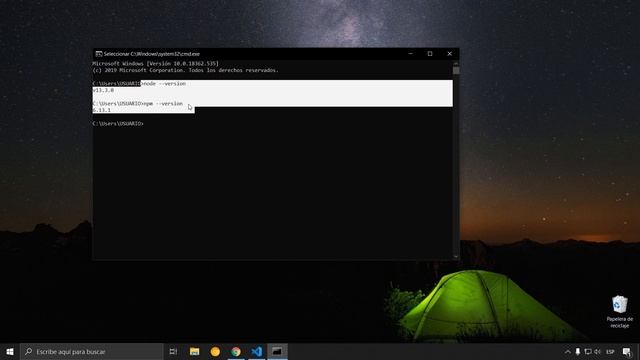
Task: Open the volume control in the tray
Action: point(598,351)
